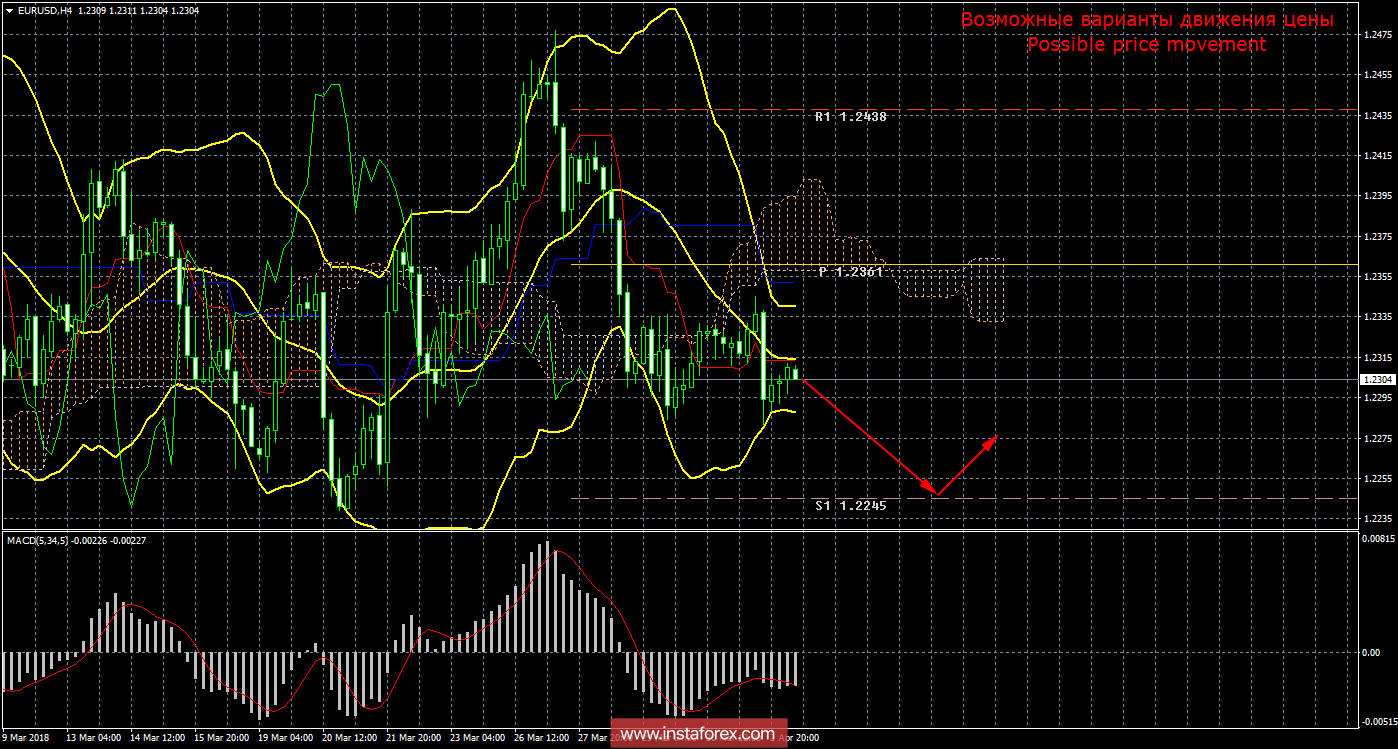
Task: Select the S1 1.2245 support label
Action: click(x=850, y=506)
